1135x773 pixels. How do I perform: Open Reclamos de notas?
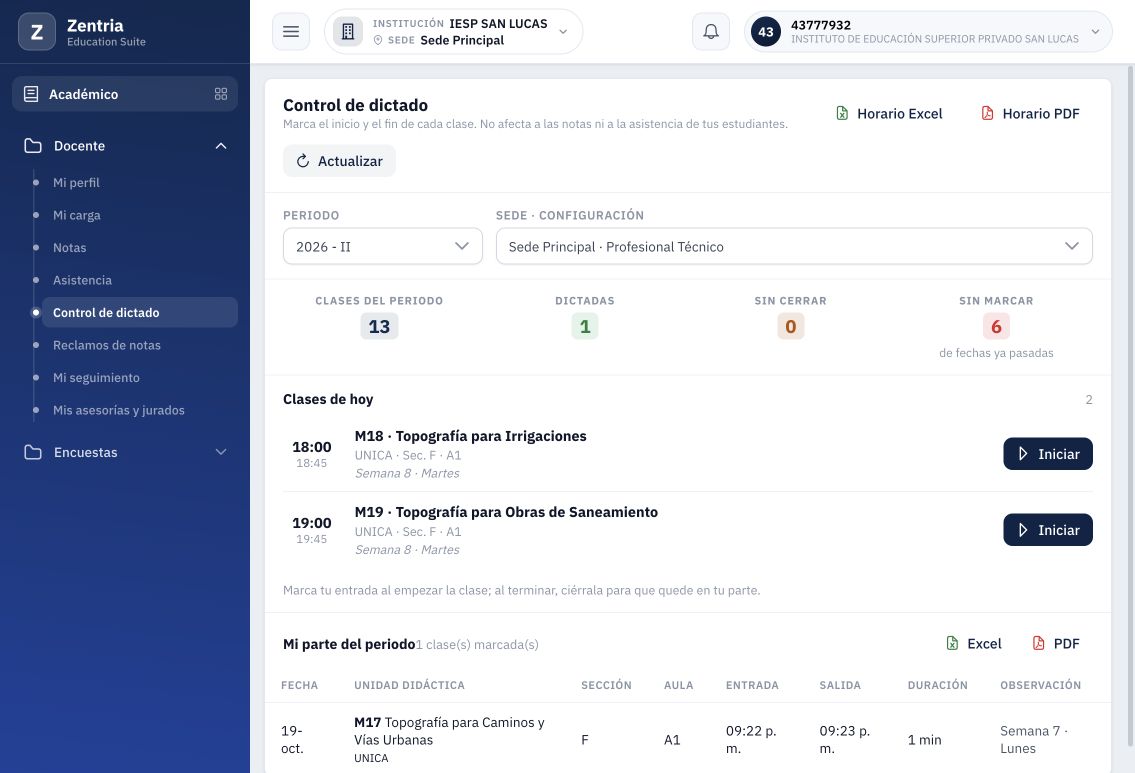(x=106, y=345)
